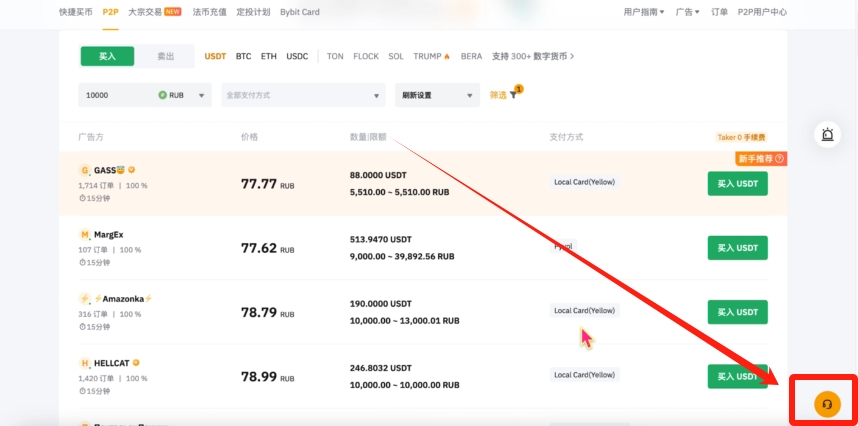Click the Taker 0 手续费 label
Viewport: 858px width, 426px height.
click(741, 137)
